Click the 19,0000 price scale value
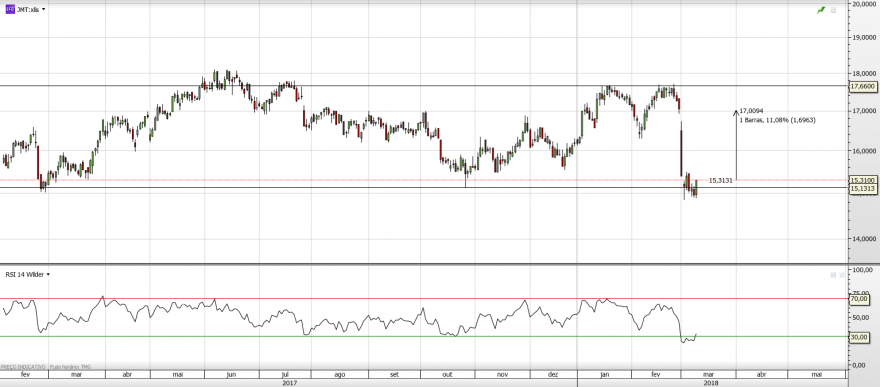 pos(865,38)
